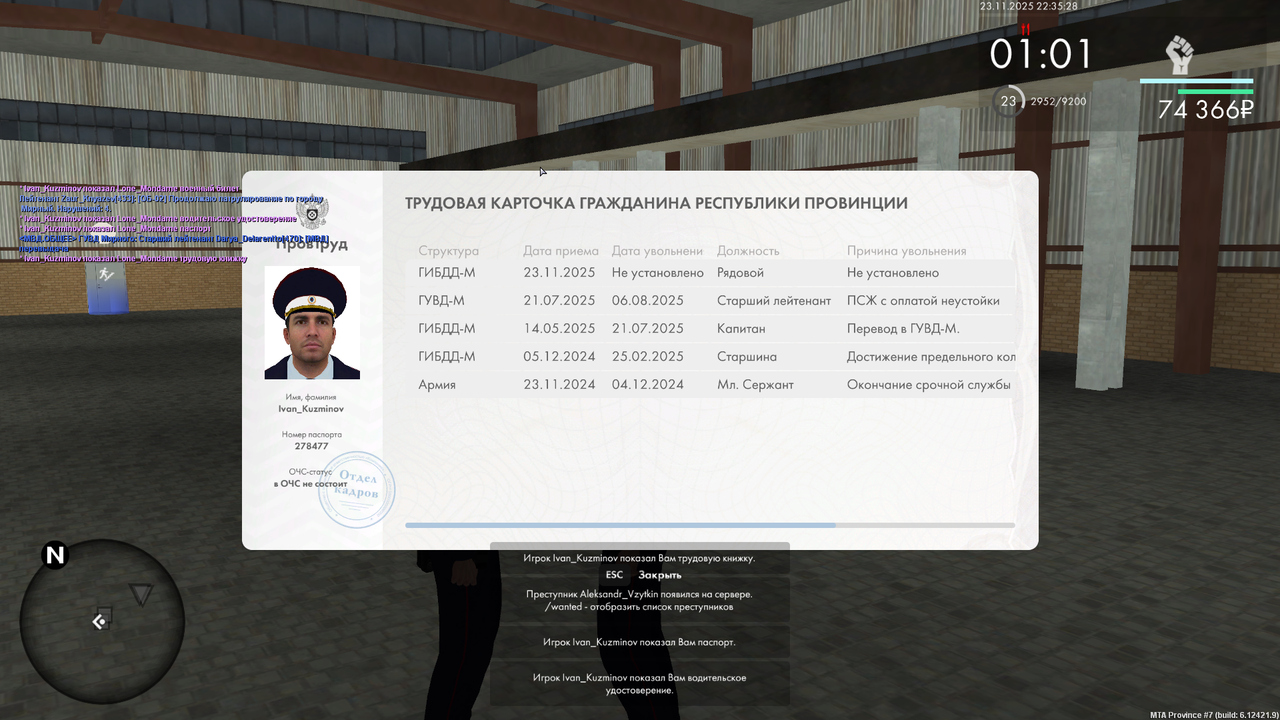Click the coat-of-arms emblem above ПровТруд

pos(312,212)
